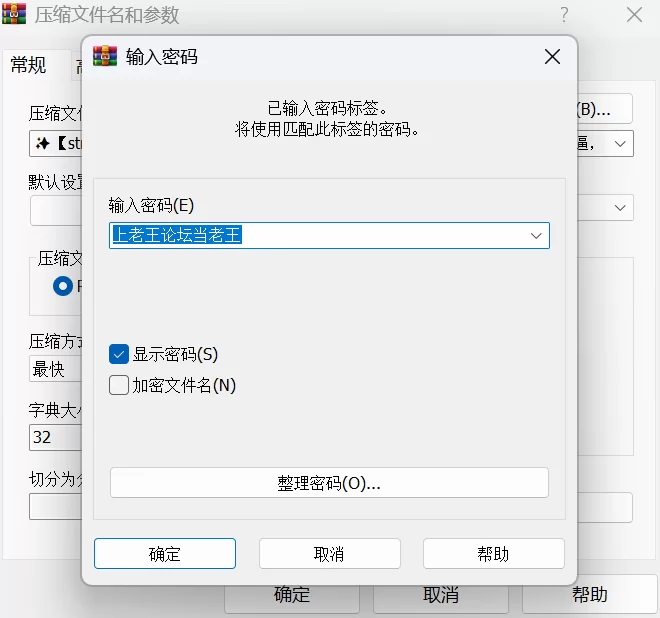Image resolution: width=660 pixels, height=618 pixels.
Task: Select the radio button under 压缩文件格式
Action: click(63, 286)
